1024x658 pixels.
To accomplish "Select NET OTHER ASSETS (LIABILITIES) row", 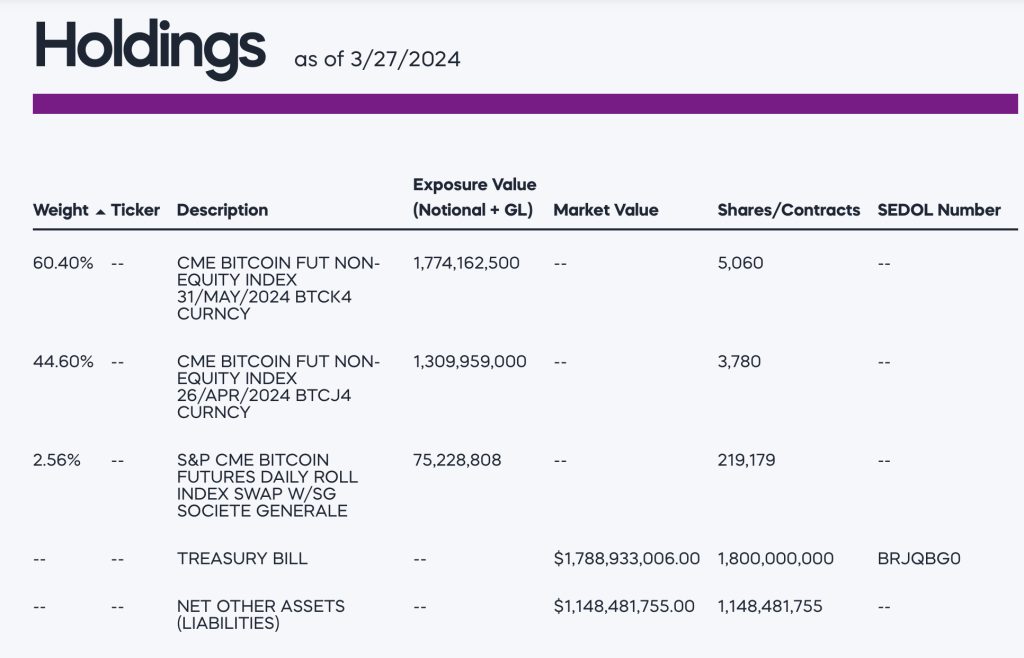I will [x=260, y=615].
